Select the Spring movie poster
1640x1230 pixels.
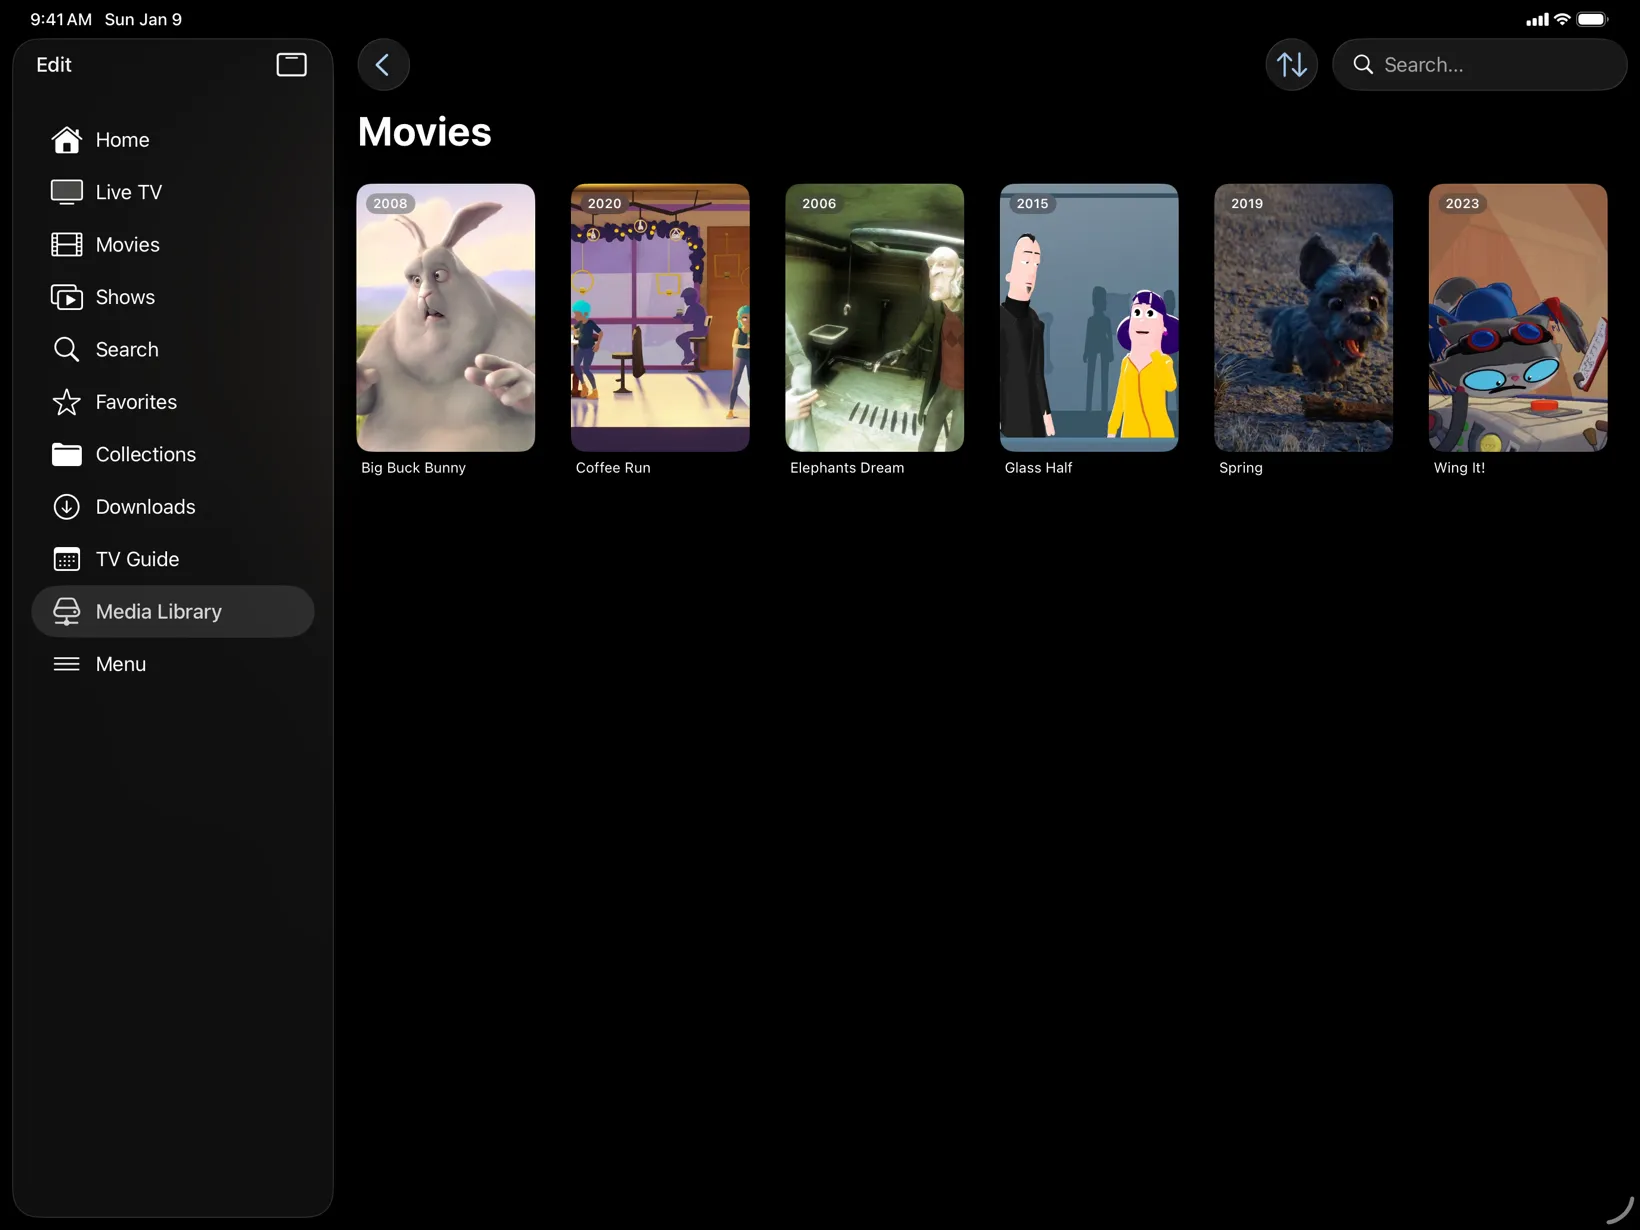tap(1303, 317)
